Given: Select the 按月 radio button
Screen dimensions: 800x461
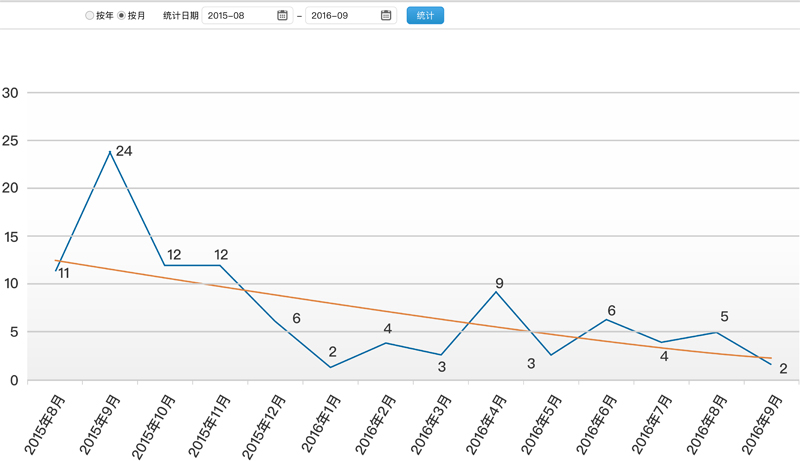Looking at the screenshot, I should pyautogui.click(x=122, y=16).
